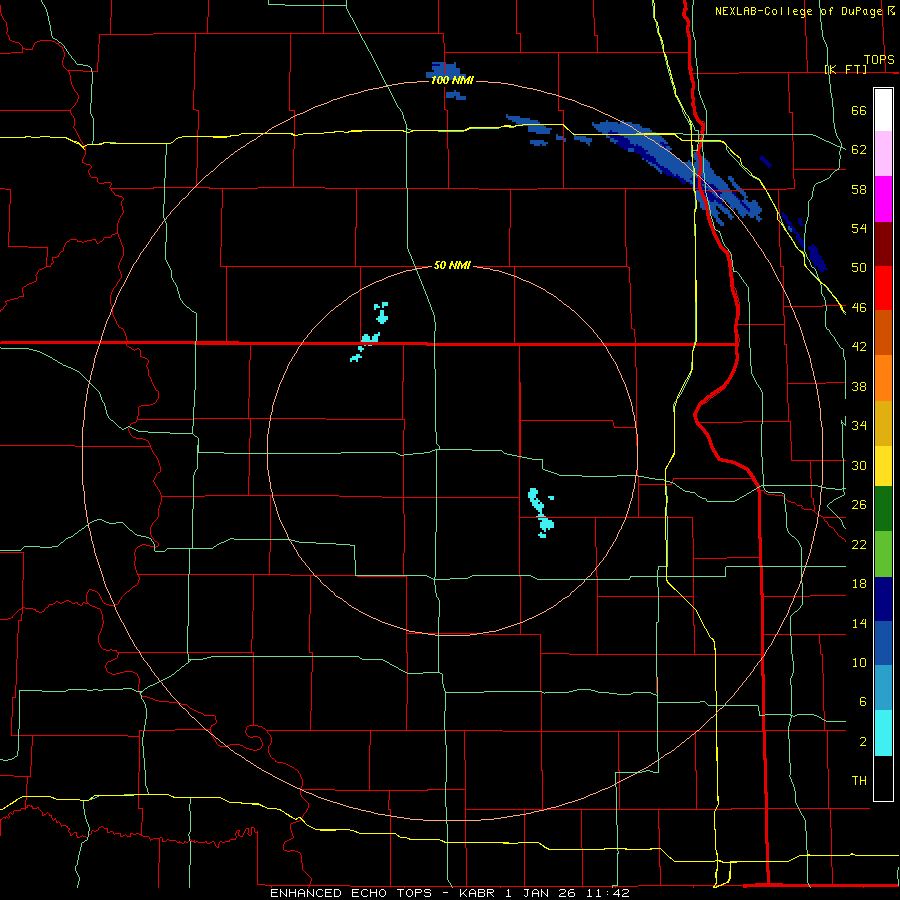Click the 10 scale value

(859, 662)
